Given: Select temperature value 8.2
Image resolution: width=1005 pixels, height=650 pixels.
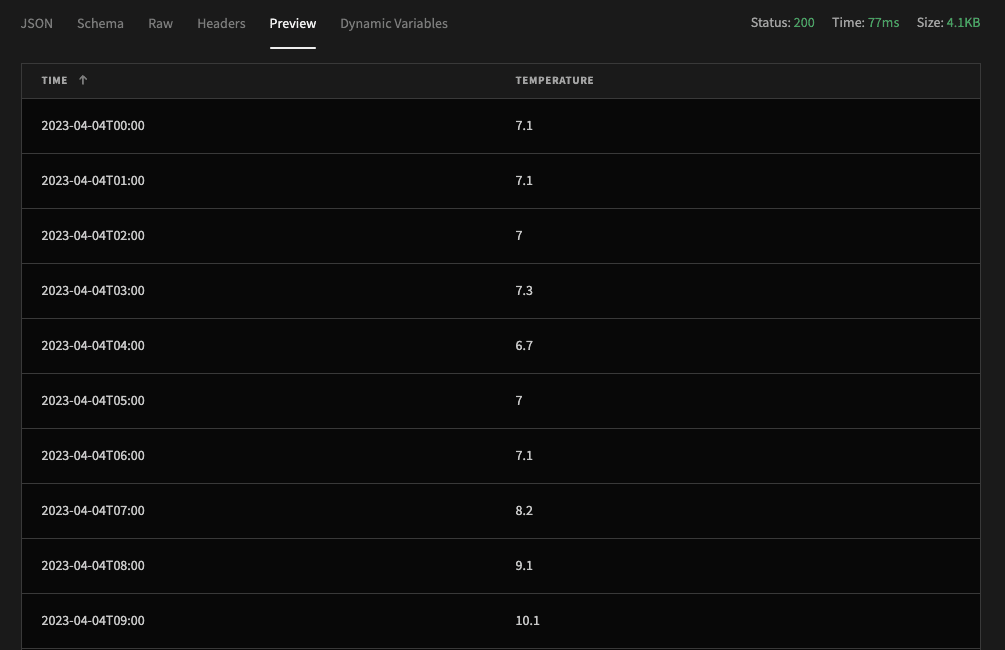Looking at the screenshot, I should pyautogui.click(x=524, y=510).
